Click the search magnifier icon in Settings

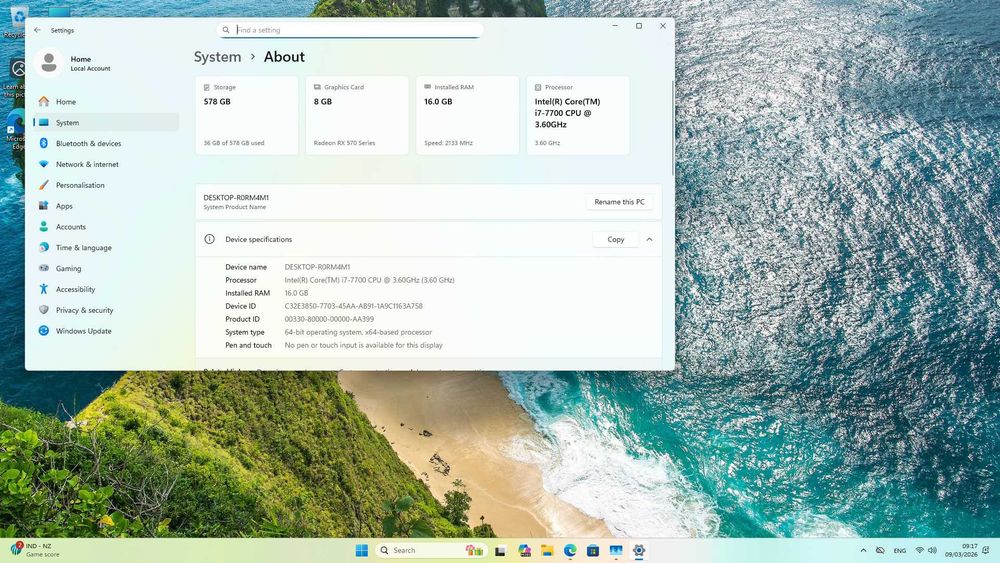(x=226, y=30)
